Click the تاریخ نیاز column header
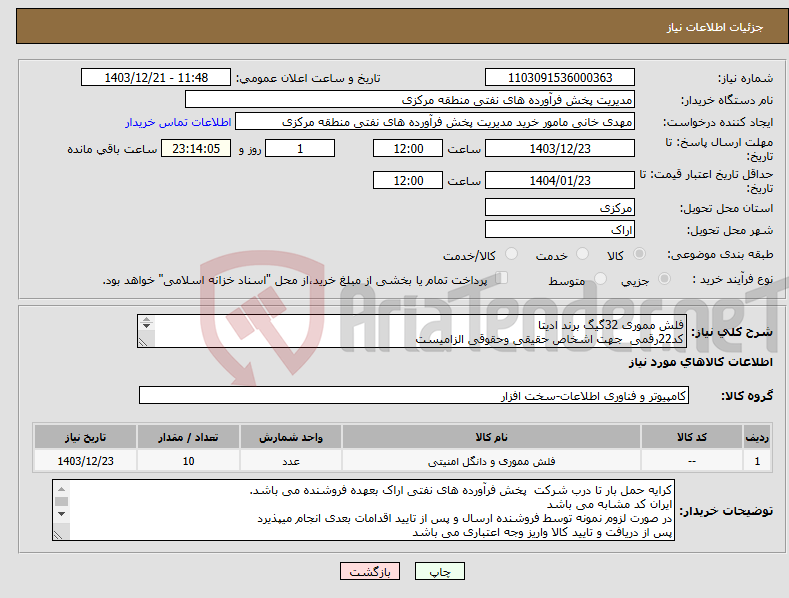Viewport: 789px width, 598px height. click(x=86, y=437)
